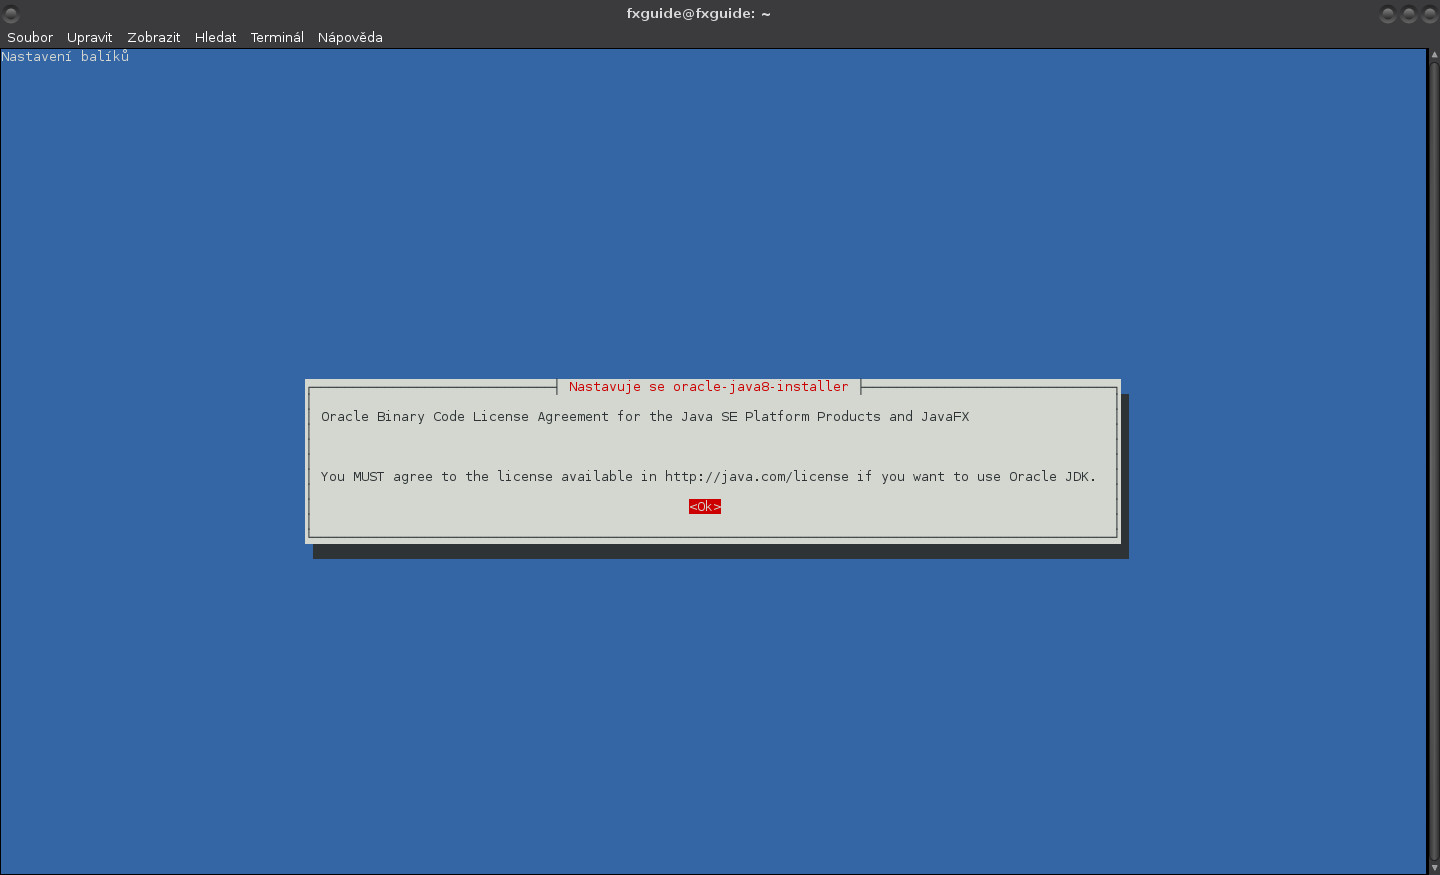Click the terminal application icon in the titlebar
Screen dimensions: 1440x875
[10, 13]
